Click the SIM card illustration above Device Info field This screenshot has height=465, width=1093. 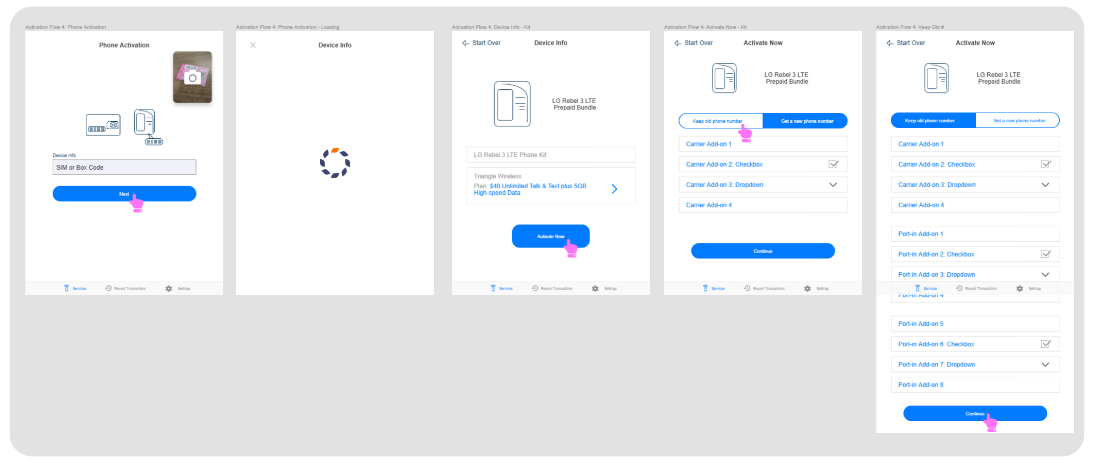[x=101, y=125]
